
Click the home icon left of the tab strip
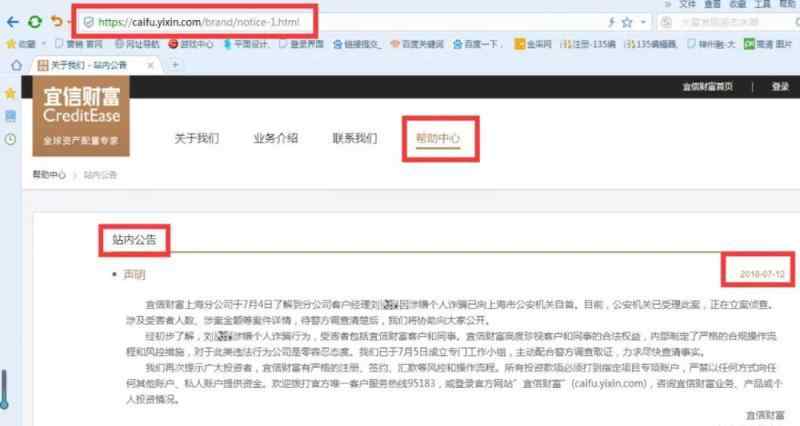[x=16, y=65]
